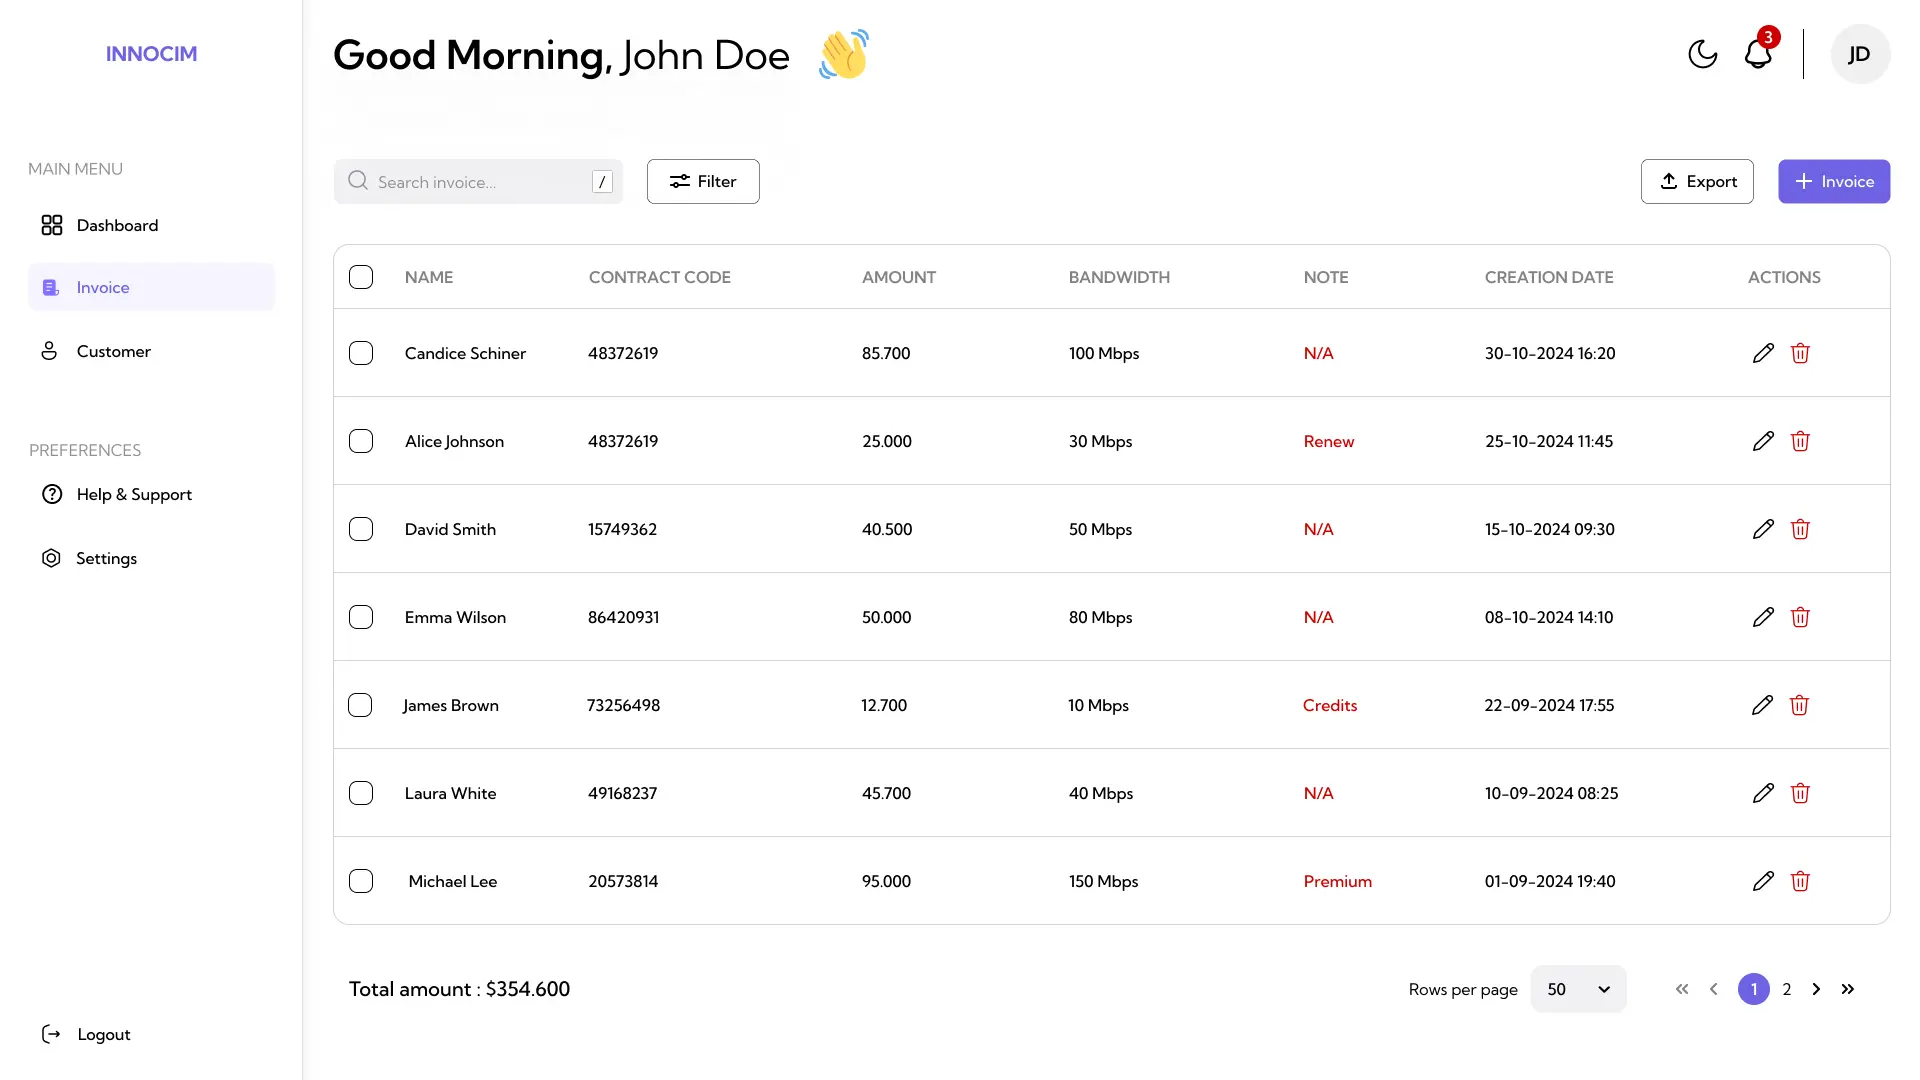The width and height of the screenshot is (1920, 1080).
Task: Edit Laura White invoice entry
Action: 1763,793
